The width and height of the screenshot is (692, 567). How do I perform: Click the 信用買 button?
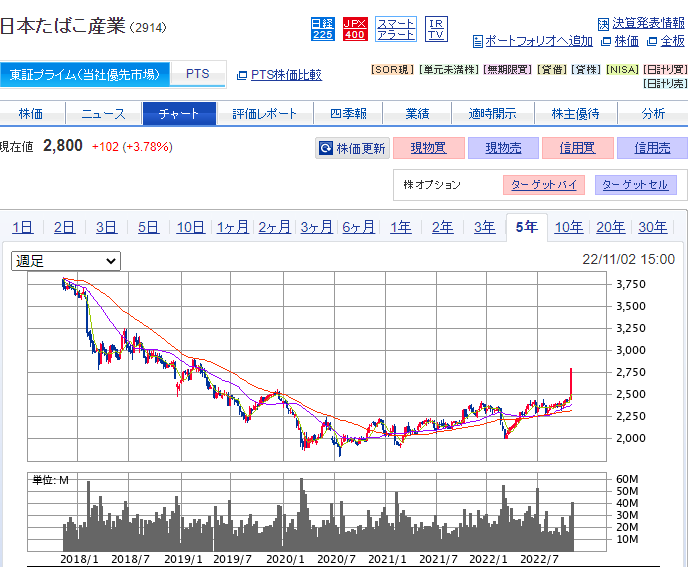pos(578,148)
